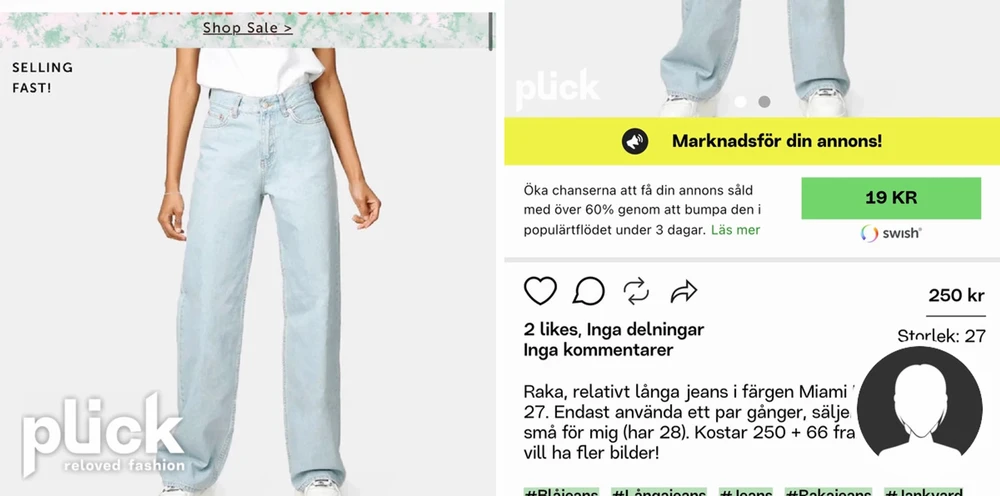Open the #Jankyard hashtag
The width and height of the screenshot is (1000, 496).
click(923, 492)
